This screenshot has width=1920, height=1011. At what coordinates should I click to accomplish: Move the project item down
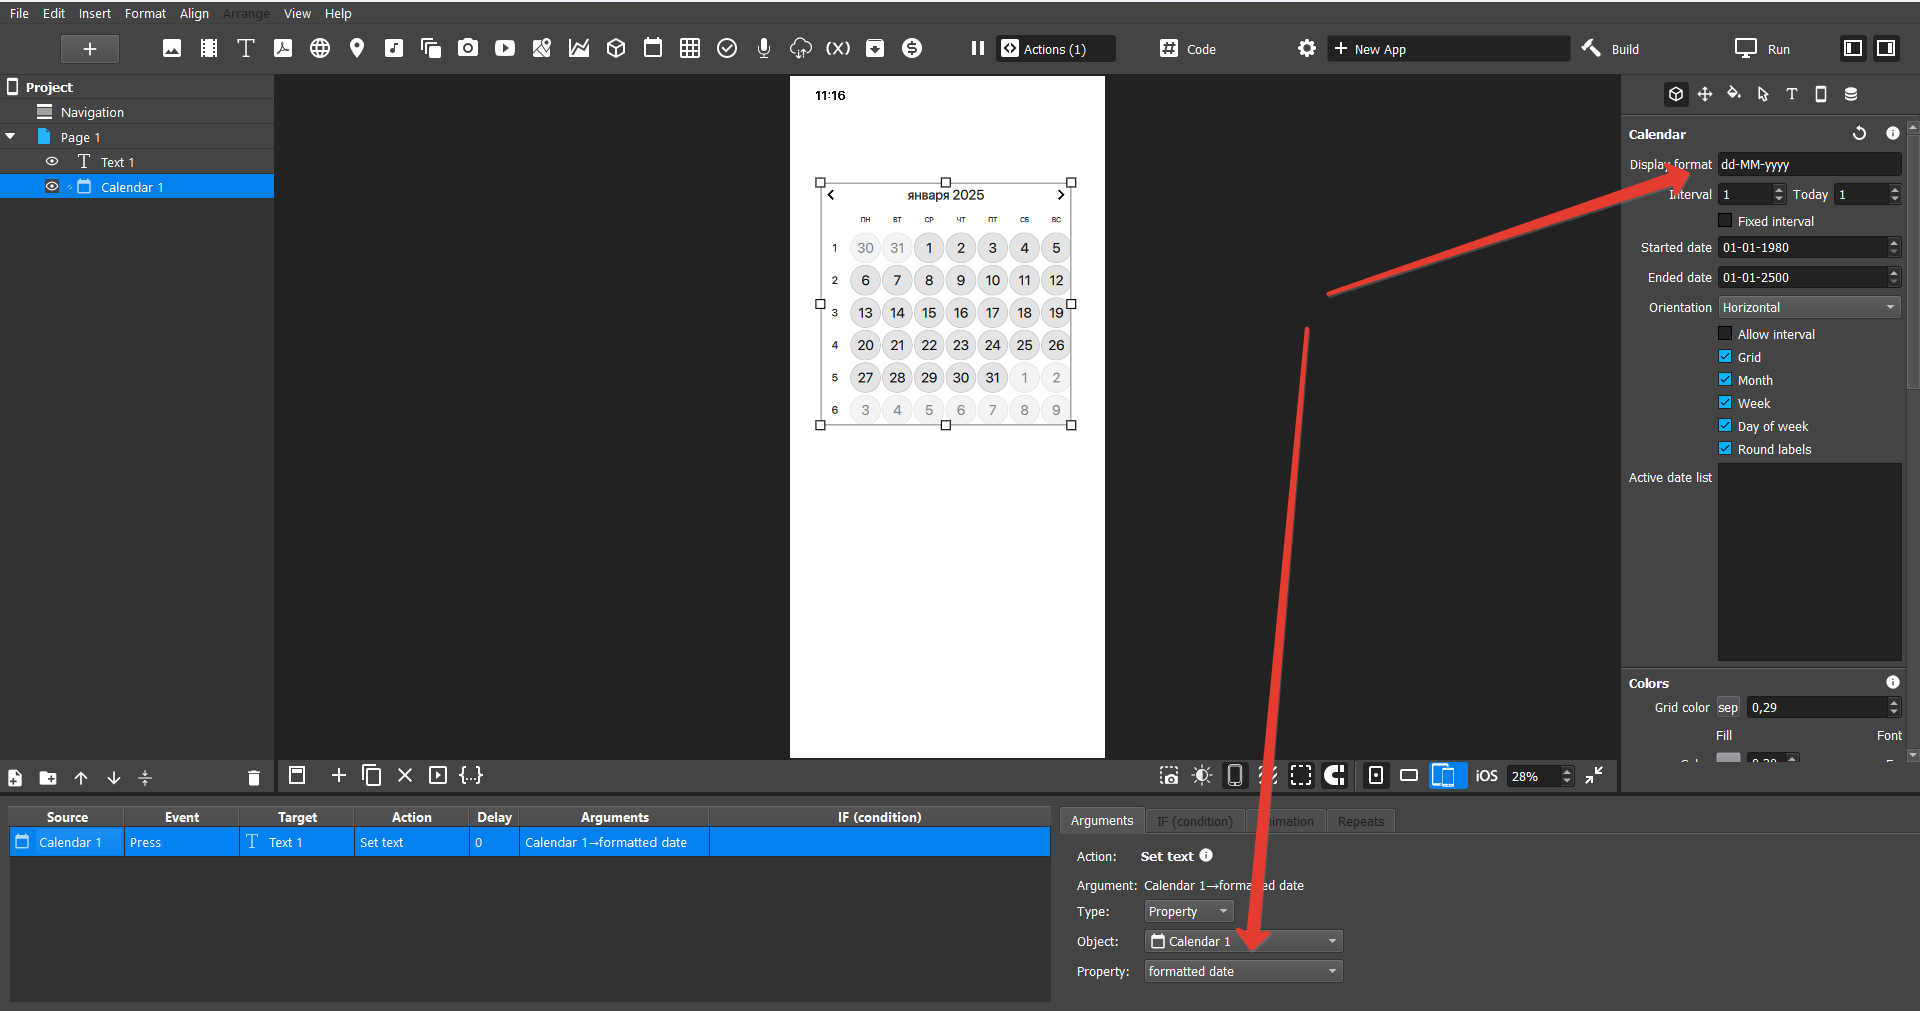click(x=114, y=777)
